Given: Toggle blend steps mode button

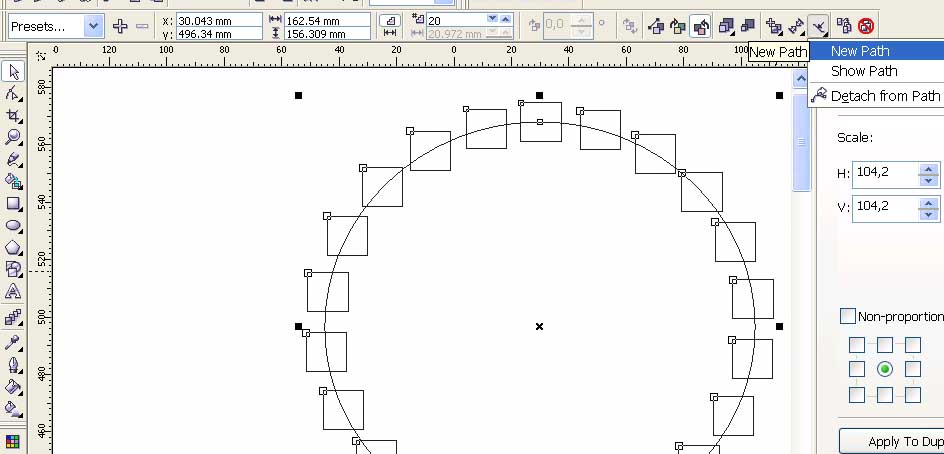Looking at the screenshot, I should (390, 20).
